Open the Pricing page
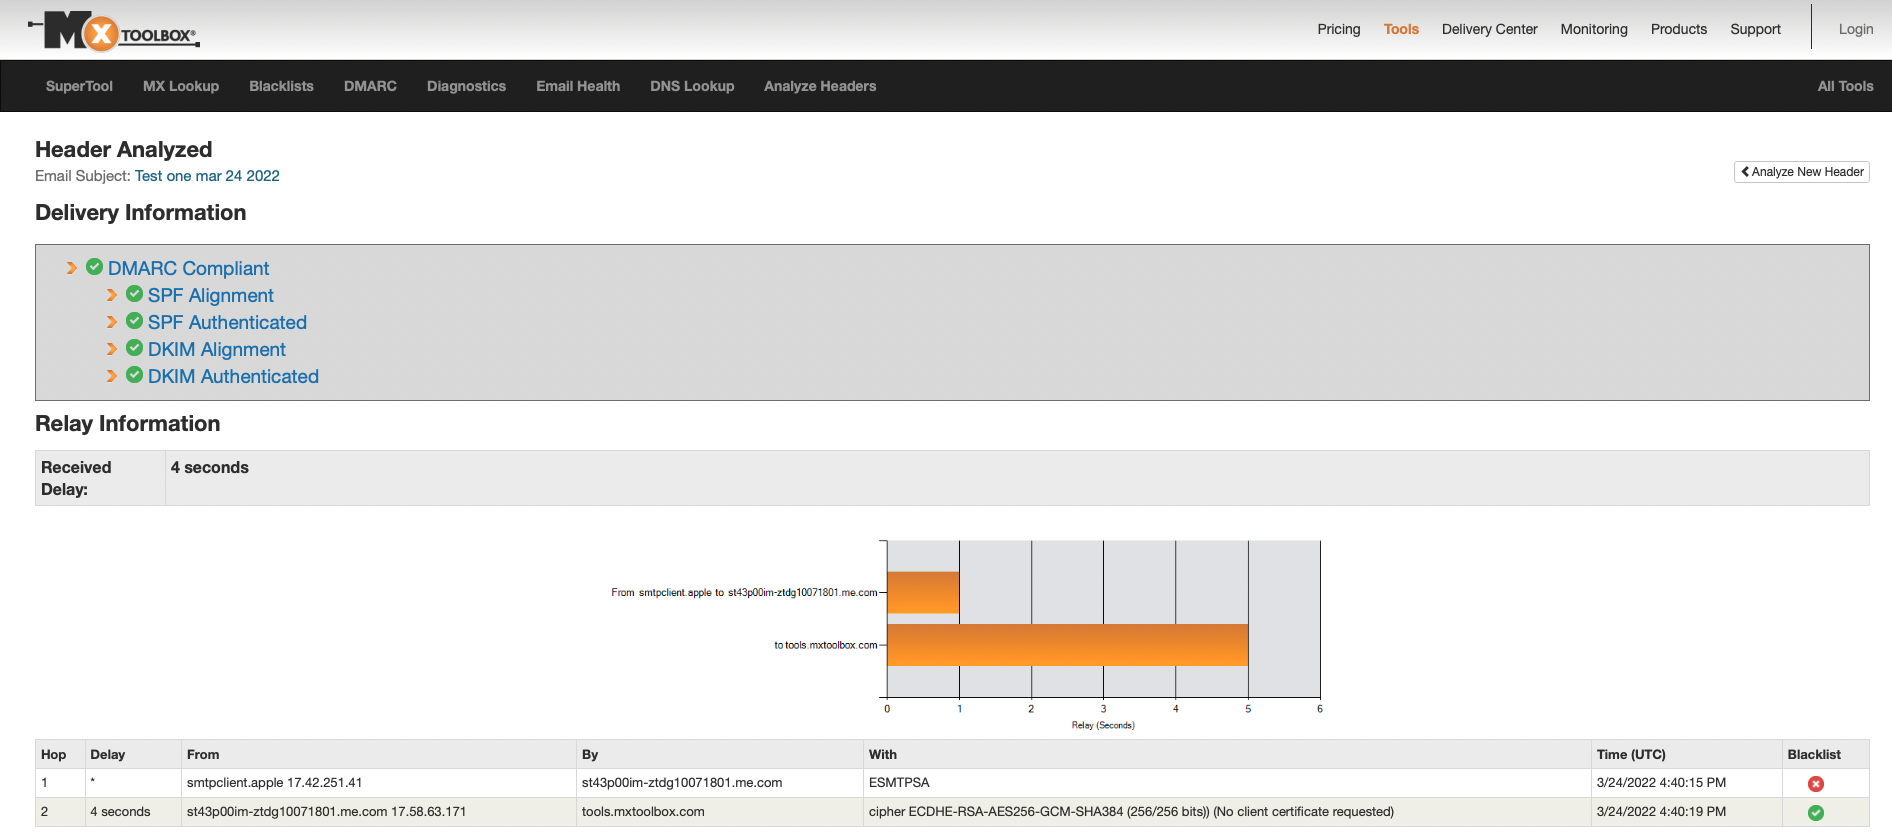The width and height of the screenshot is (1892, 839). point(1339,29)
